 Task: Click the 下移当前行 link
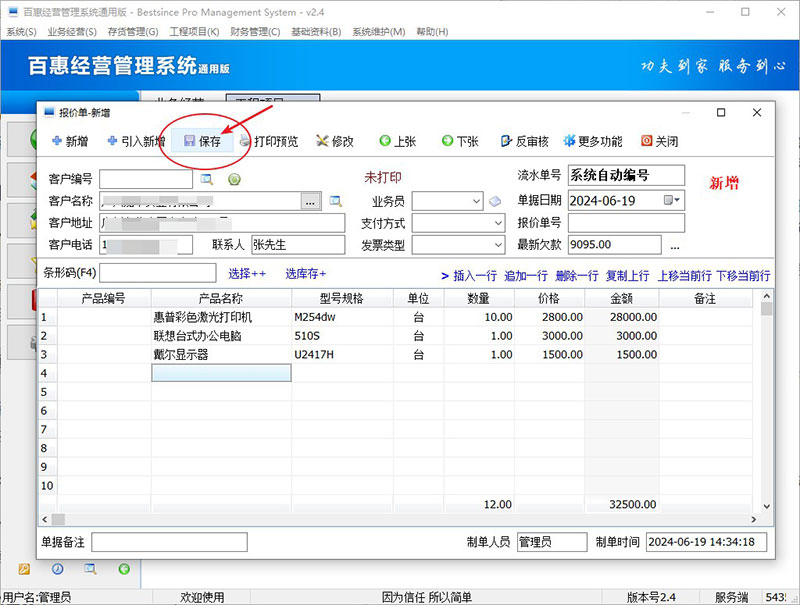pos(743,276)
